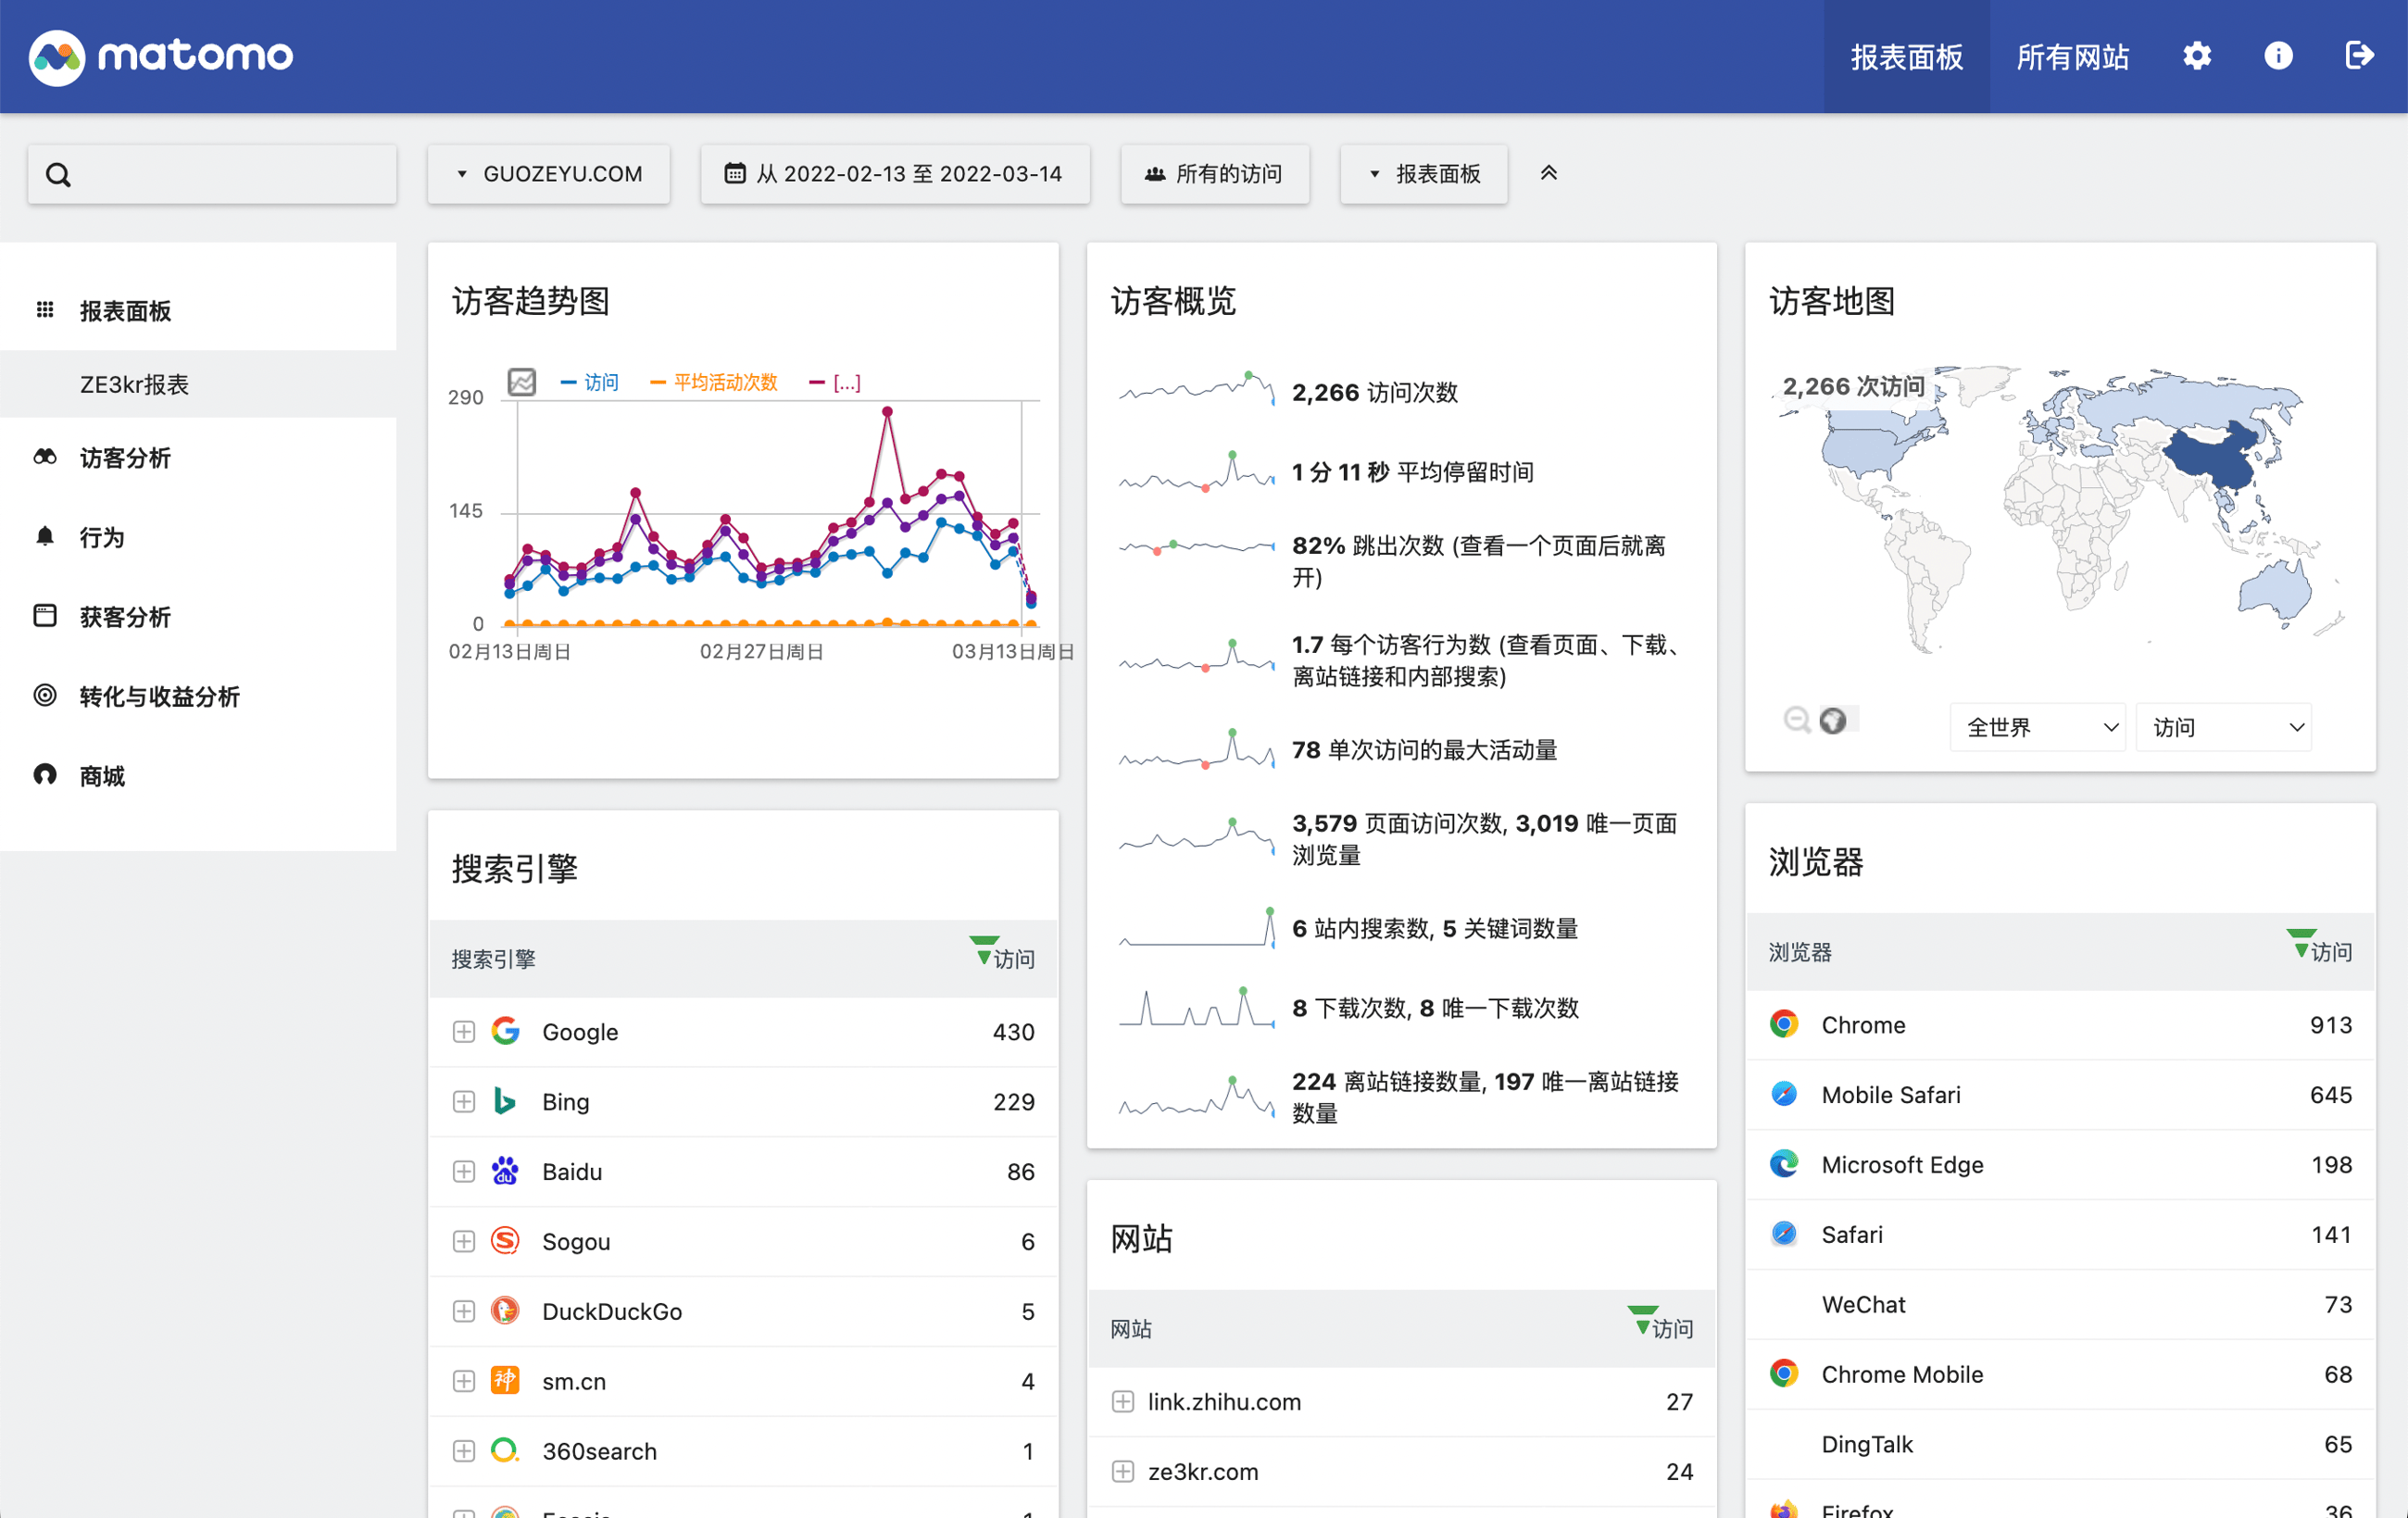The height and width of the screenshot is (1518, 2408).
Task: Expand the link.zhihu.com website row
Action: [x=1122, y=1400]
